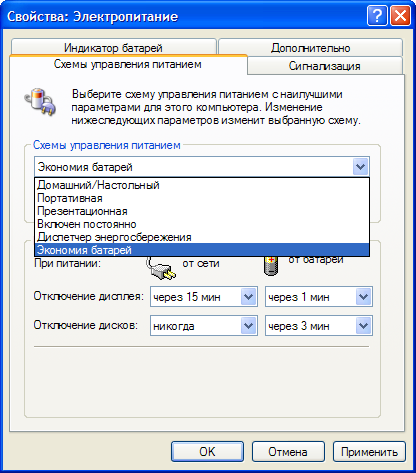The width and height of the screenshot is (416, 473).
Task: Click the 'При питании:' label
Action: [67, 263]
